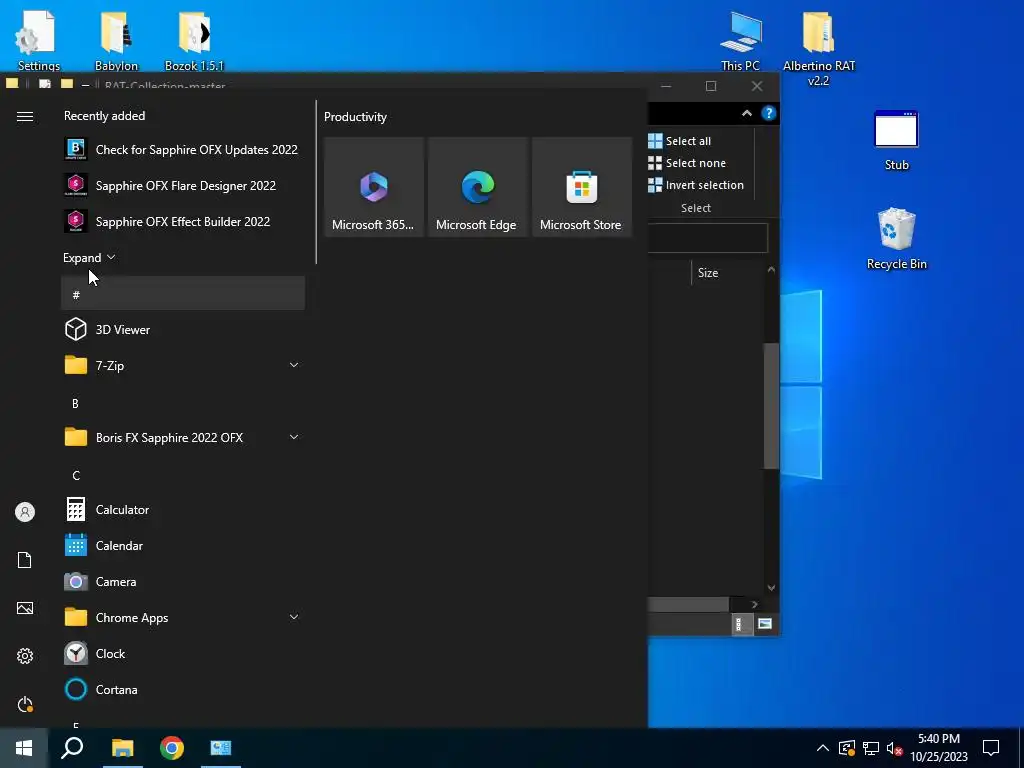Click Size column header in Explorer
Viewport: 1024px width, 768px height.
[708, 273]
